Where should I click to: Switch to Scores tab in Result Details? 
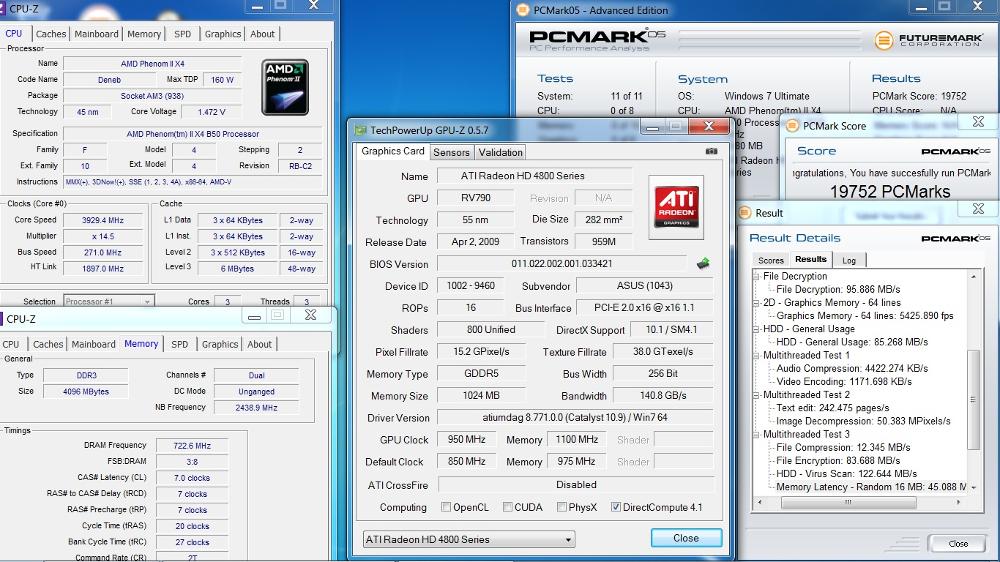[x=770, y=260]
